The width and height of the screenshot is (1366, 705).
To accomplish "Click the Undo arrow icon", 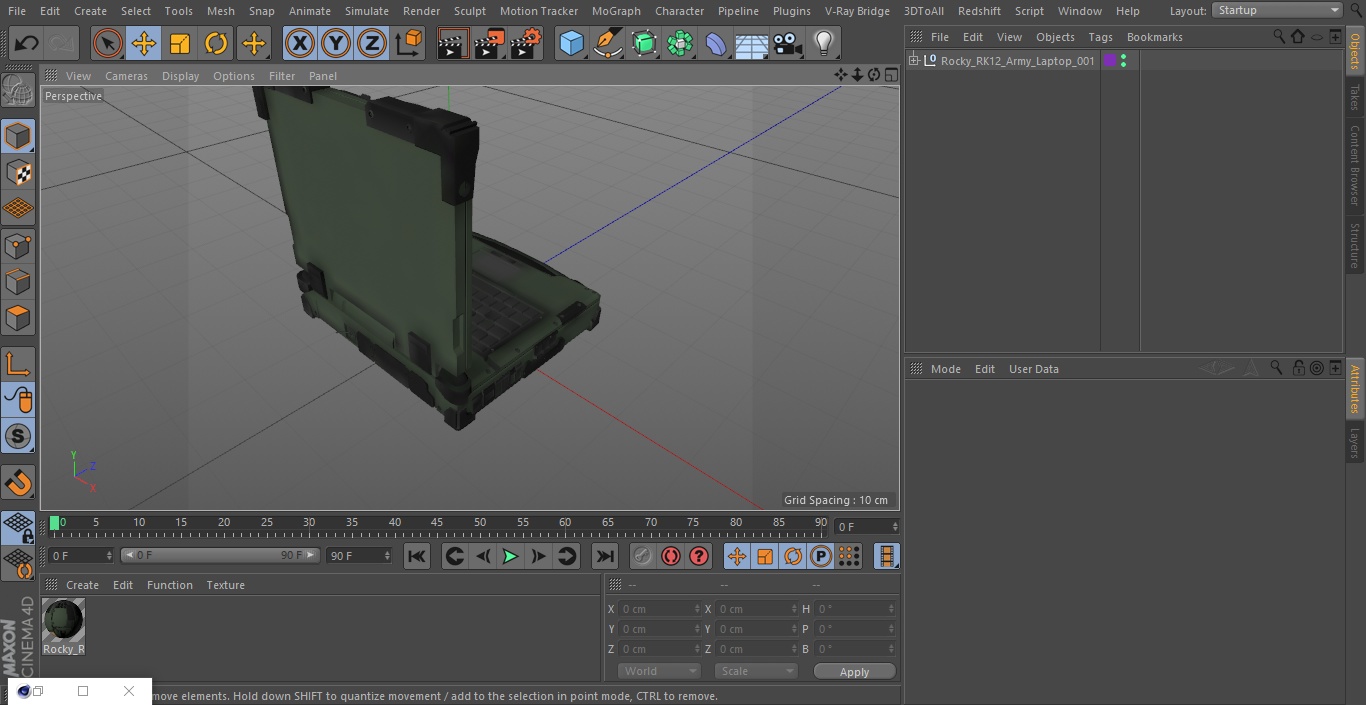I will click(27, 44).
